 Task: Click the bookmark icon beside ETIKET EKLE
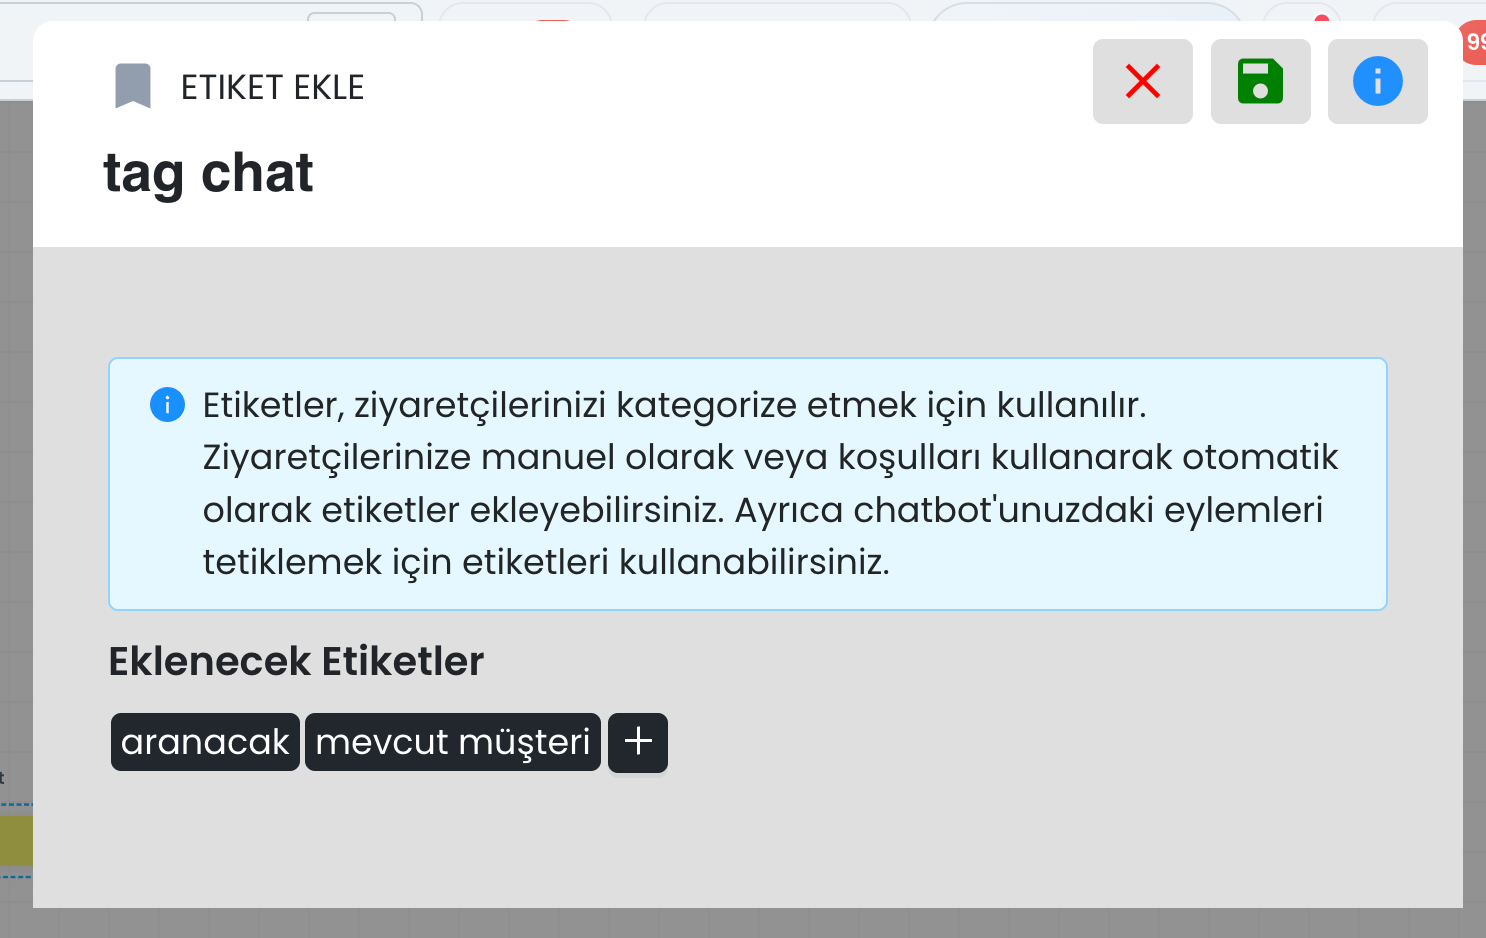tap(133, 86)
